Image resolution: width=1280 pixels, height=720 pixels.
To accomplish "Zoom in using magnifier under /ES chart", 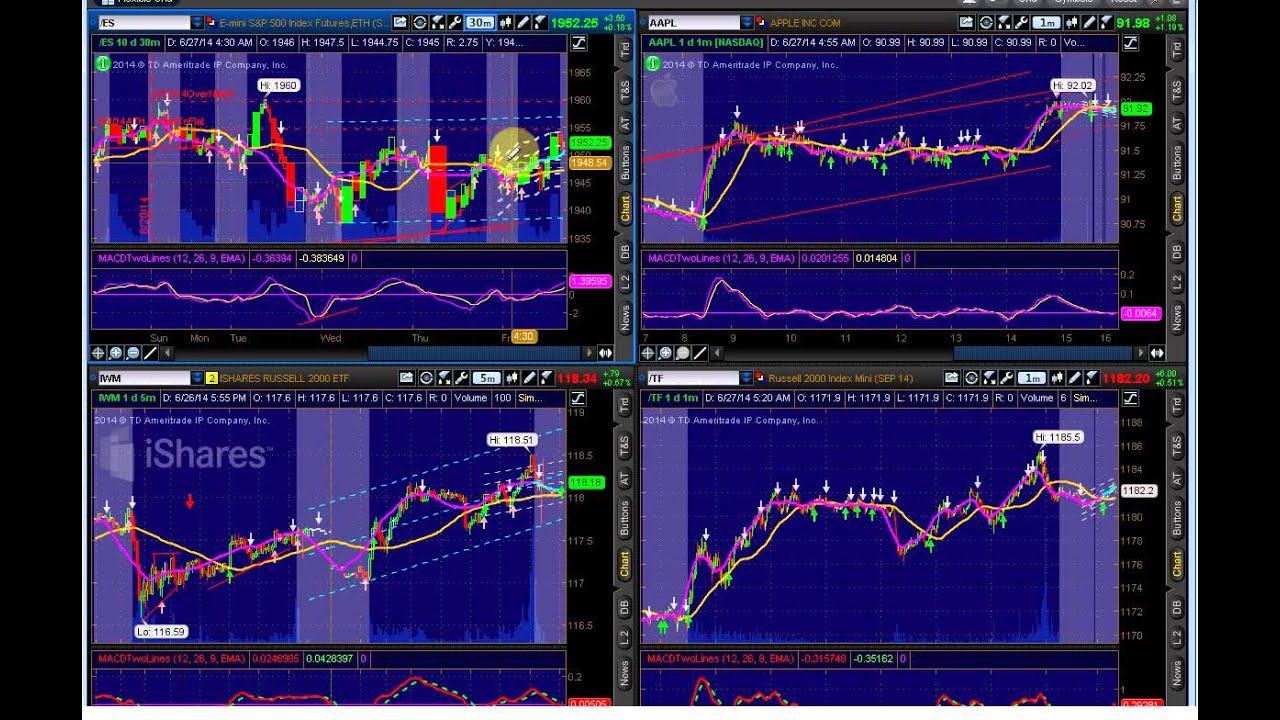I will click(116, 353).
